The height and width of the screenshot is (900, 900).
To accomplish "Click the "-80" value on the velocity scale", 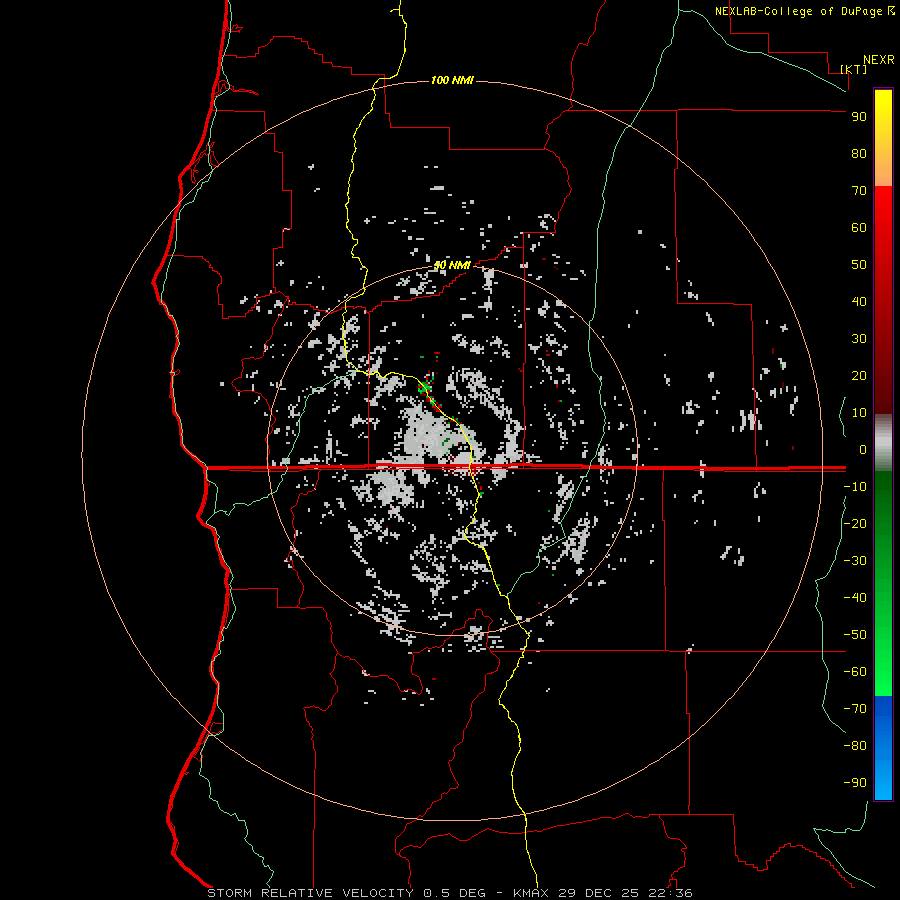I will [855, 746].
